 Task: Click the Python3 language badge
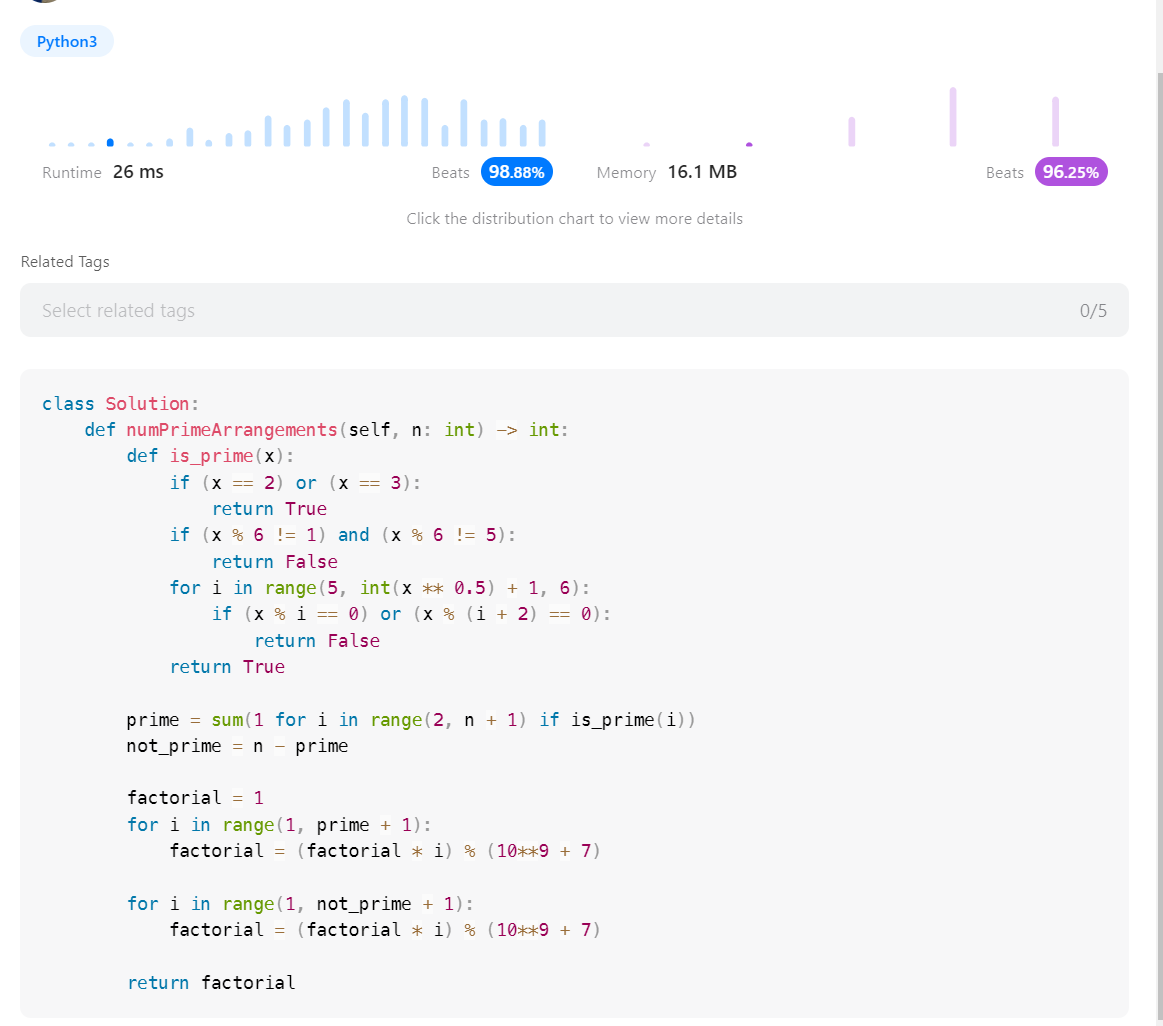click(66, 41)
